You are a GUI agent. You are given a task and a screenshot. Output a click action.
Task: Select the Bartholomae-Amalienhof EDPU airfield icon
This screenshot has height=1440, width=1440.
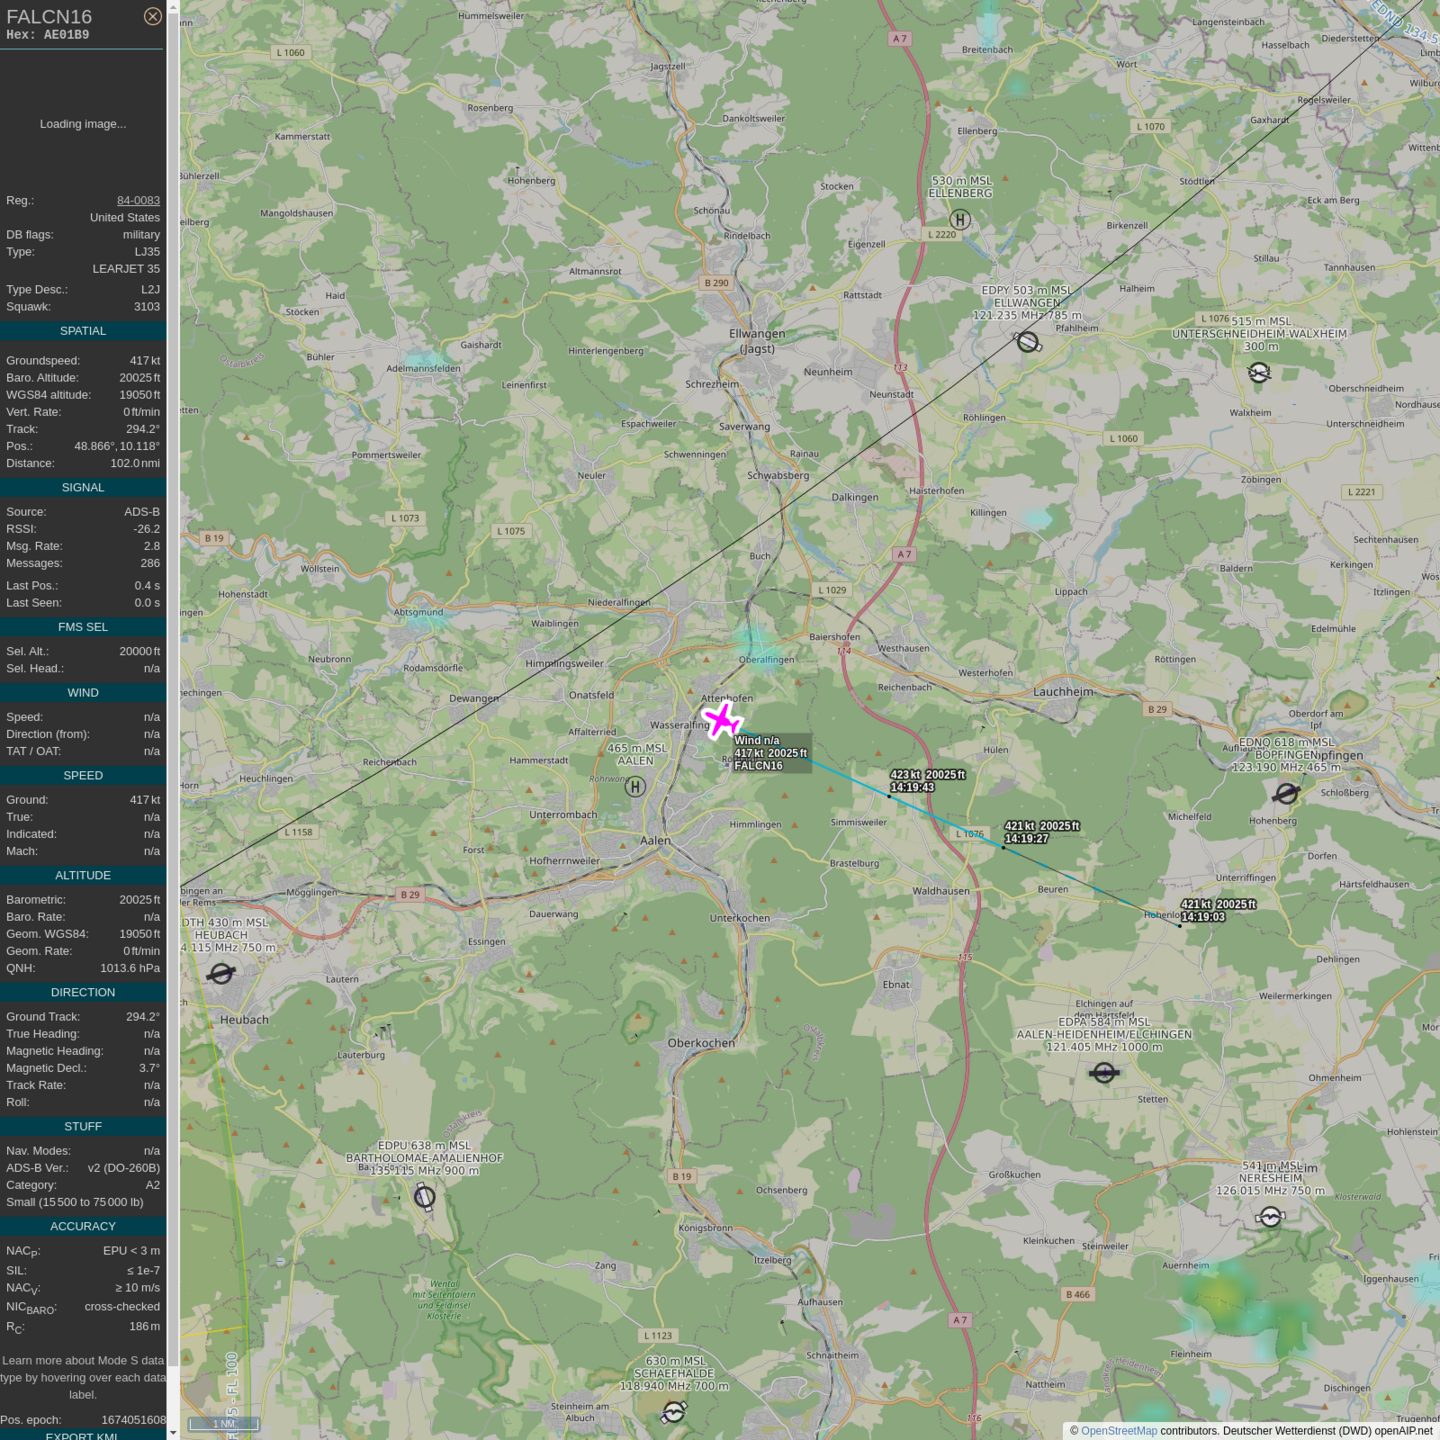click(x=425, y=1196)
